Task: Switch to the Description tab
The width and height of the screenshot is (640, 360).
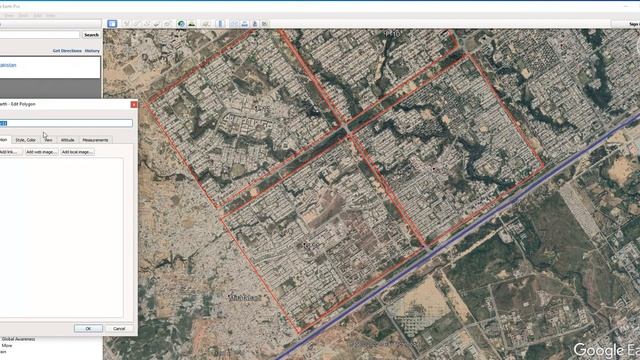Action: (4, 140)
